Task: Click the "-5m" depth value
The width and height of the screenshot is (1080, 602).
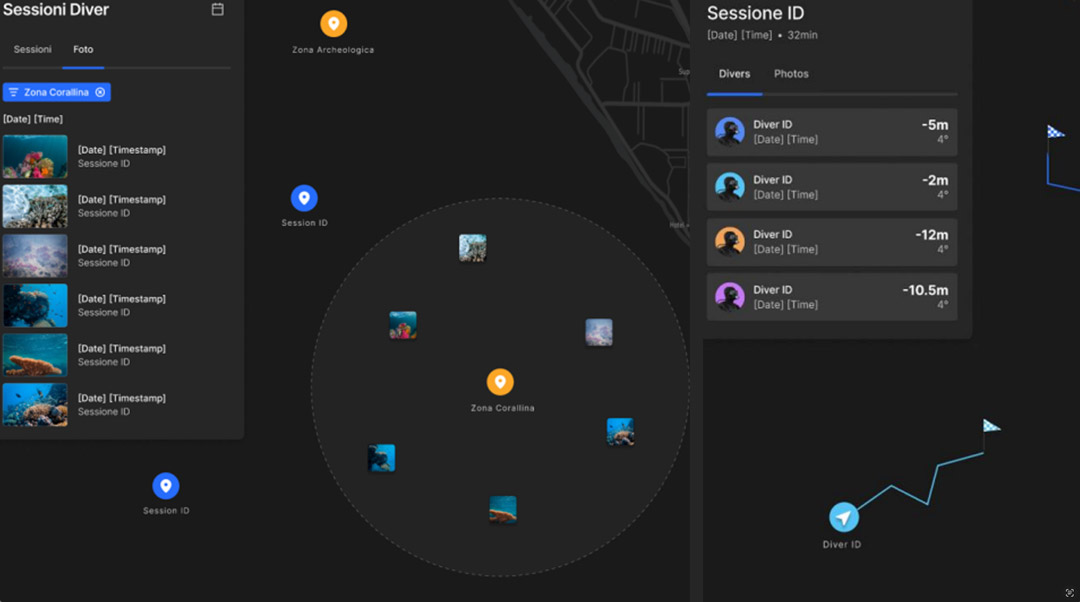Action: 935,125
